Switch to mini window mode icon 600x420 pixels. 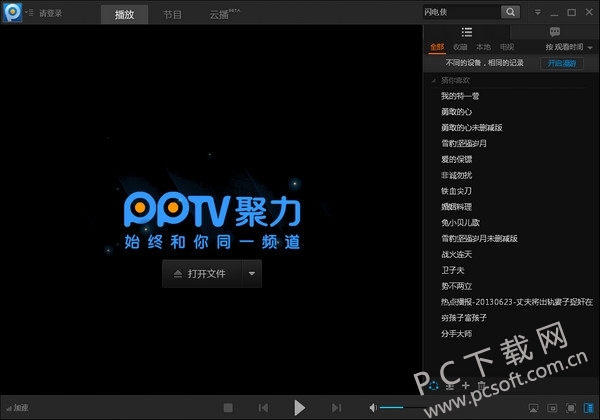coord(552,408)
